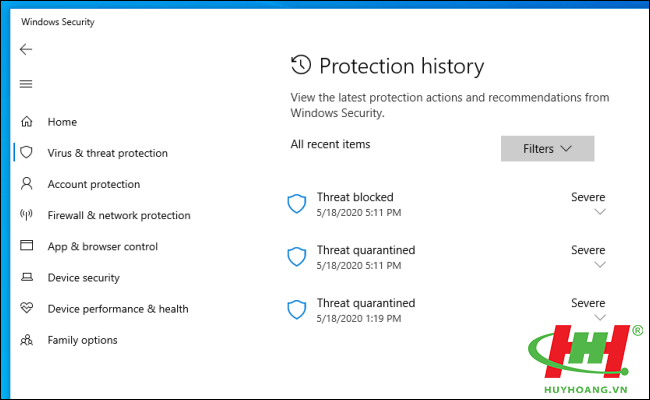
Task: Select Device performance & health menu item
Action: [118, 309]
